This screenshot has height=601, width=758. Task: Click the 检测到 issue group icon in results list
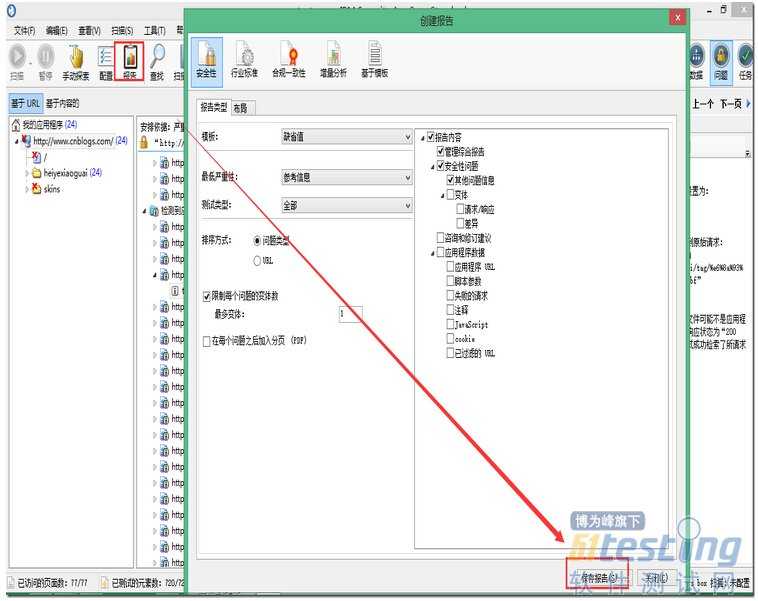154,211
